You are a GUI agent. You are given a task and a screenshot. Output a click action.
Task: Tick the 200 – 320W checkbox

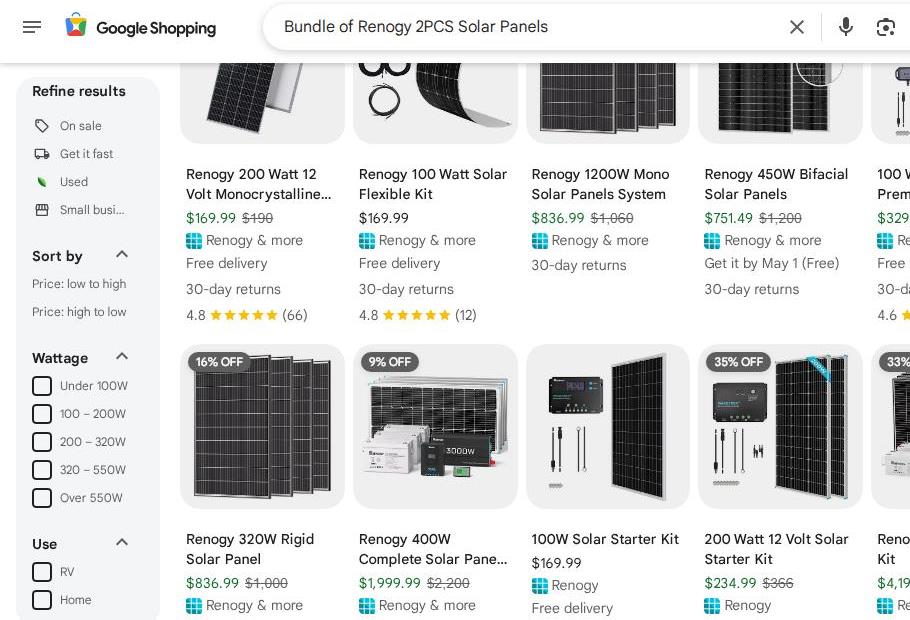click(42, 442)
